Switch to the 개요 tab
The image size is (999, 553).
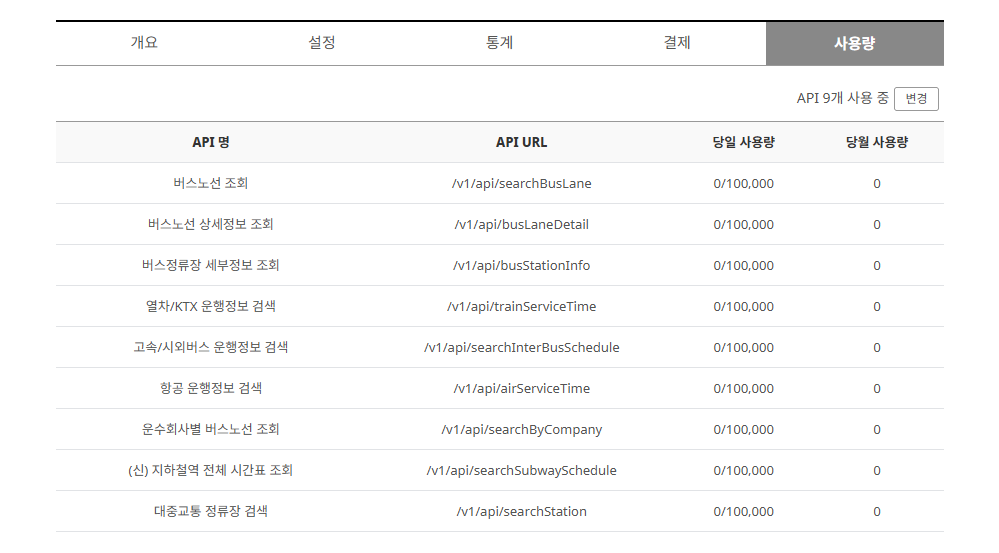click(x=145, y=43)
